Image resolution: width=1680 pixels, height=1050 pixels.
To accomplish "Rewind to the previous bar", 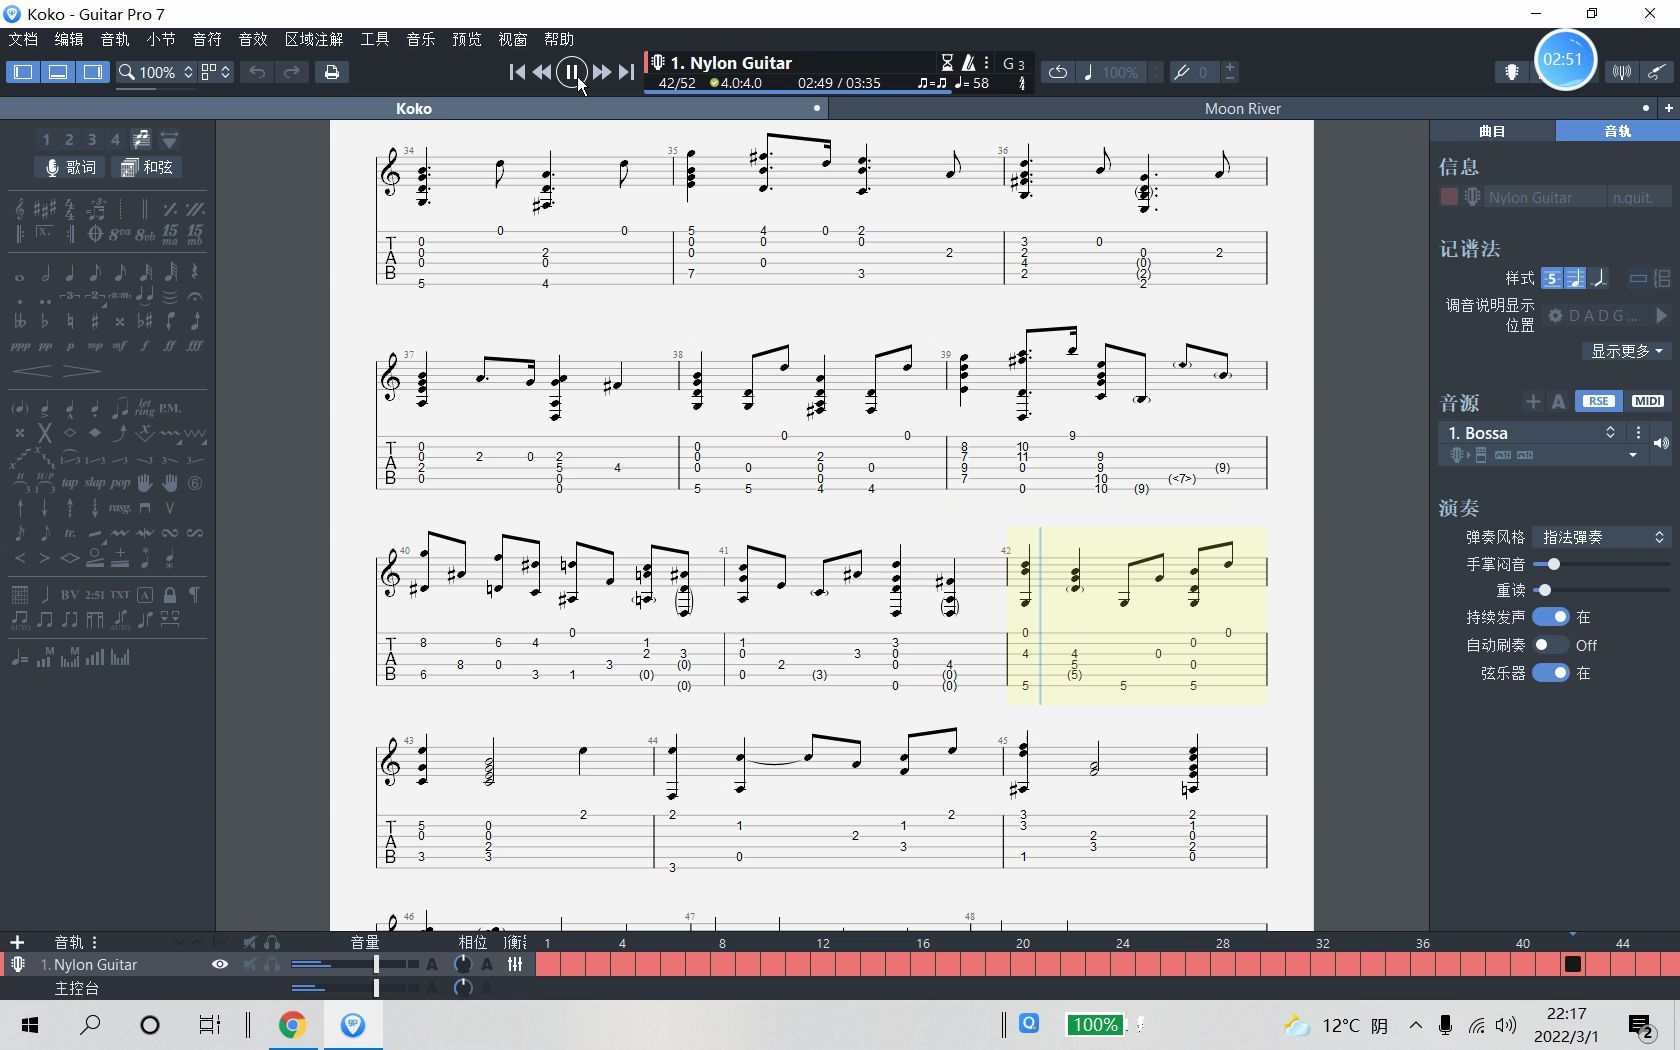I will pyautogui.click(x=542, y=72).
